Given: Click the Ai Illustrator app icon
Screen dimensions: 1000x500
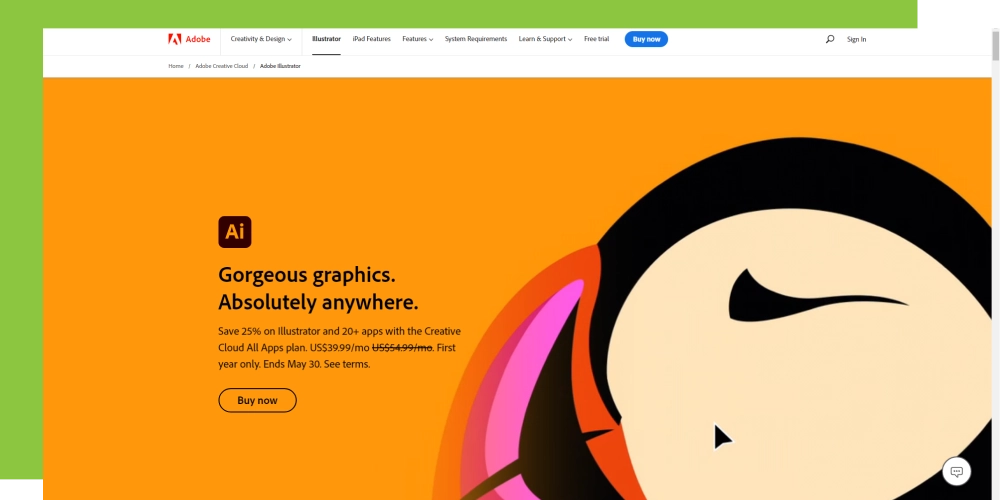Looking at the screenshot, I should [x=235, y=232].
